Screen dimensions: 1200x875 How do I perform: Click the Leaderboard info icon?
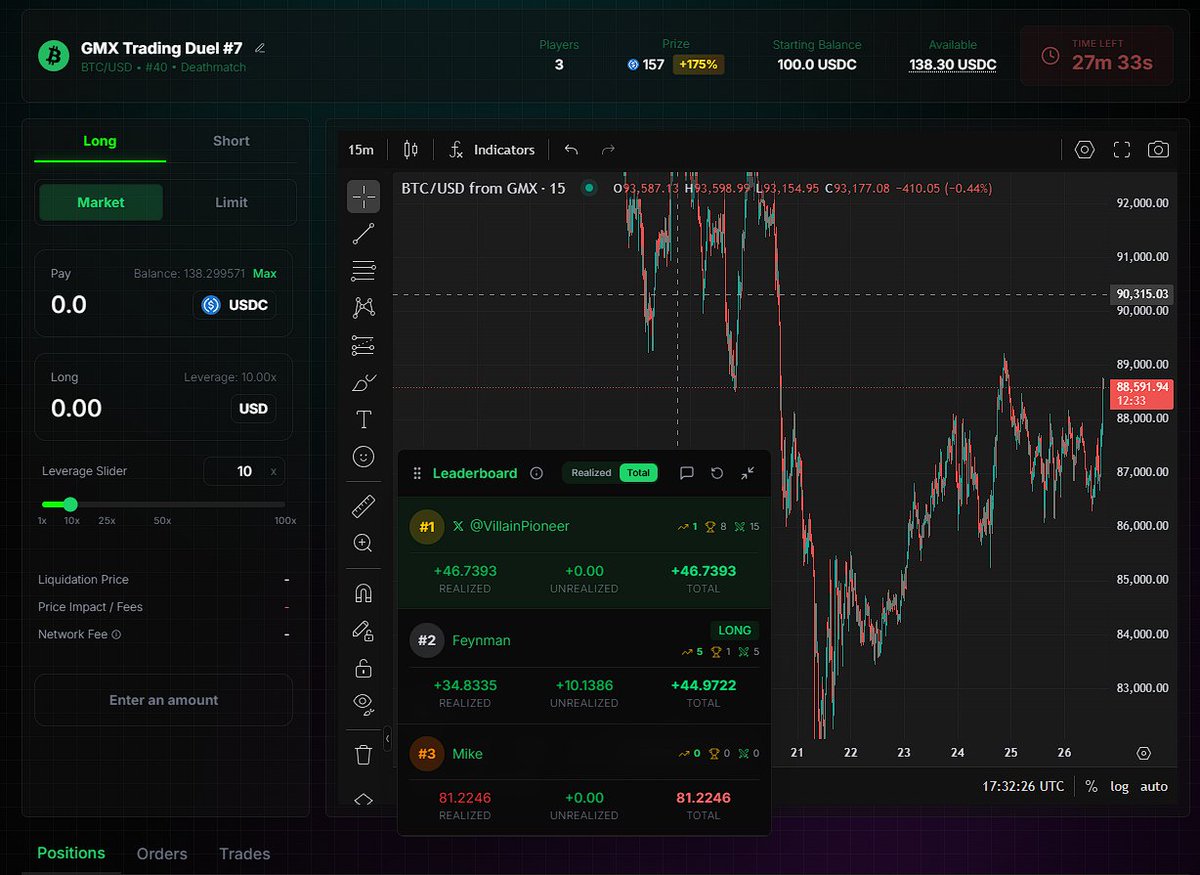(536, 473)
